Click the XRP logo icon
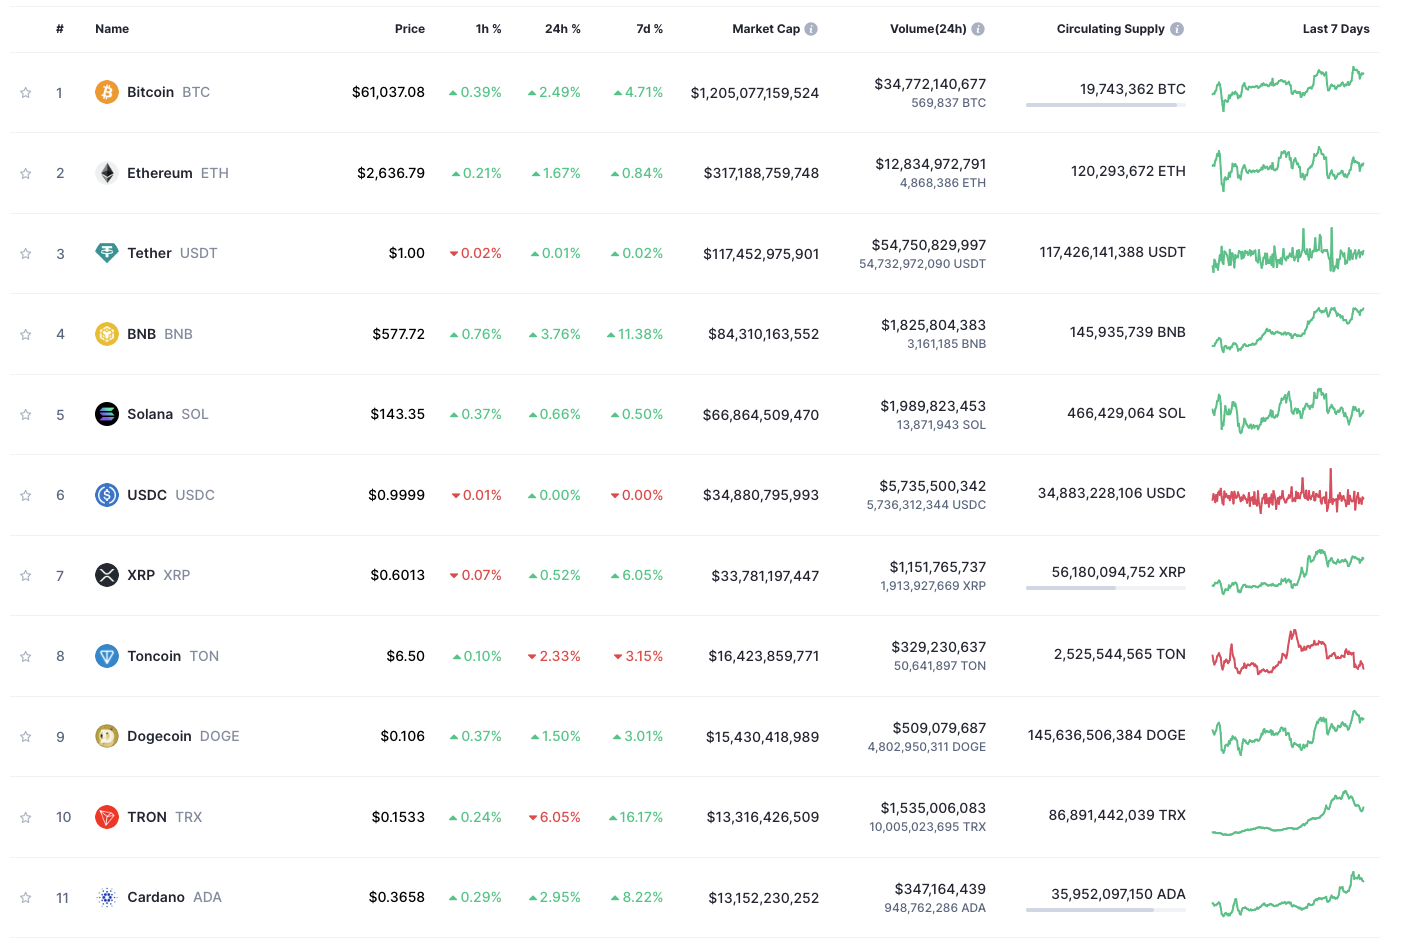The image size is (1416, 939). (107, 575)
